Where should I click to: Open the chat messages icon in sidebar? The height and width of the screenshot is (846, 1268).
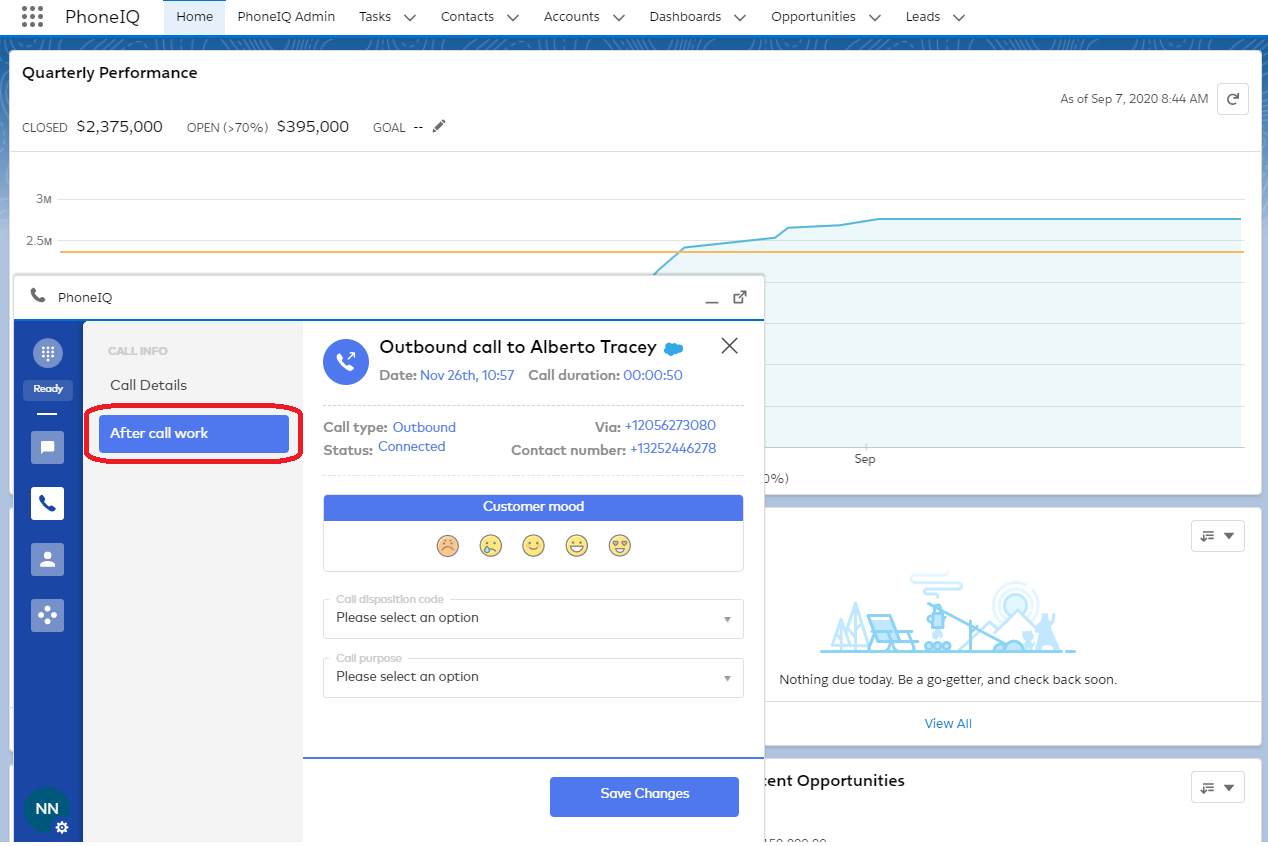click(x=47, y=448)
